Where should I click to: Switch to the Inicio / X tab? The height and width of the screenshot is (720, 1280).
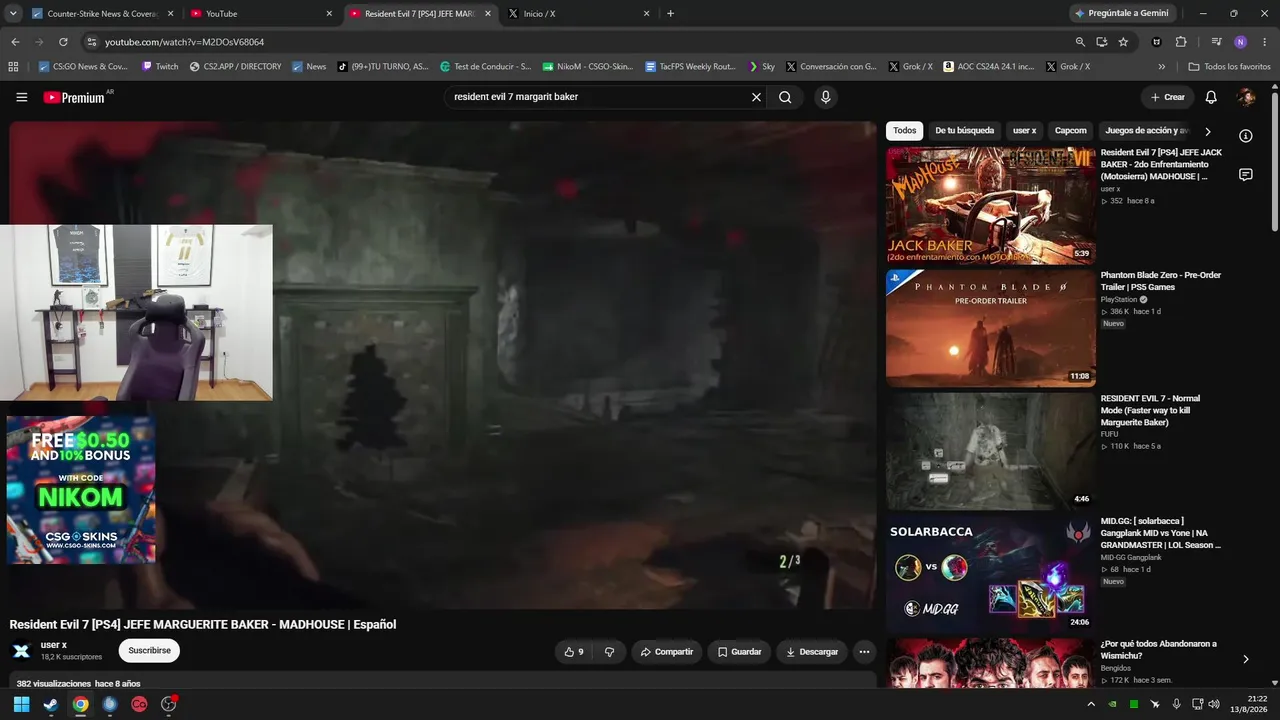pyautogui.click(x=581, y=13)
